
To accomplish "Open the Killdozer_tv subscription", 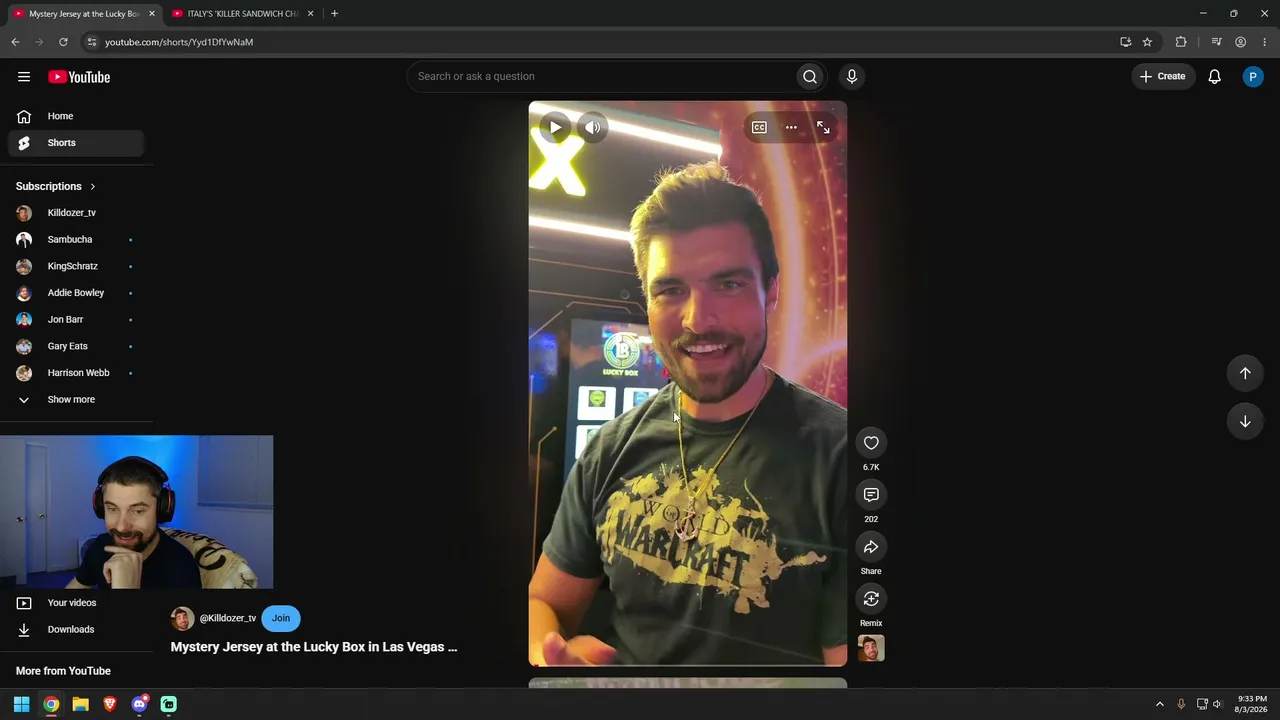I will point(76,213).
